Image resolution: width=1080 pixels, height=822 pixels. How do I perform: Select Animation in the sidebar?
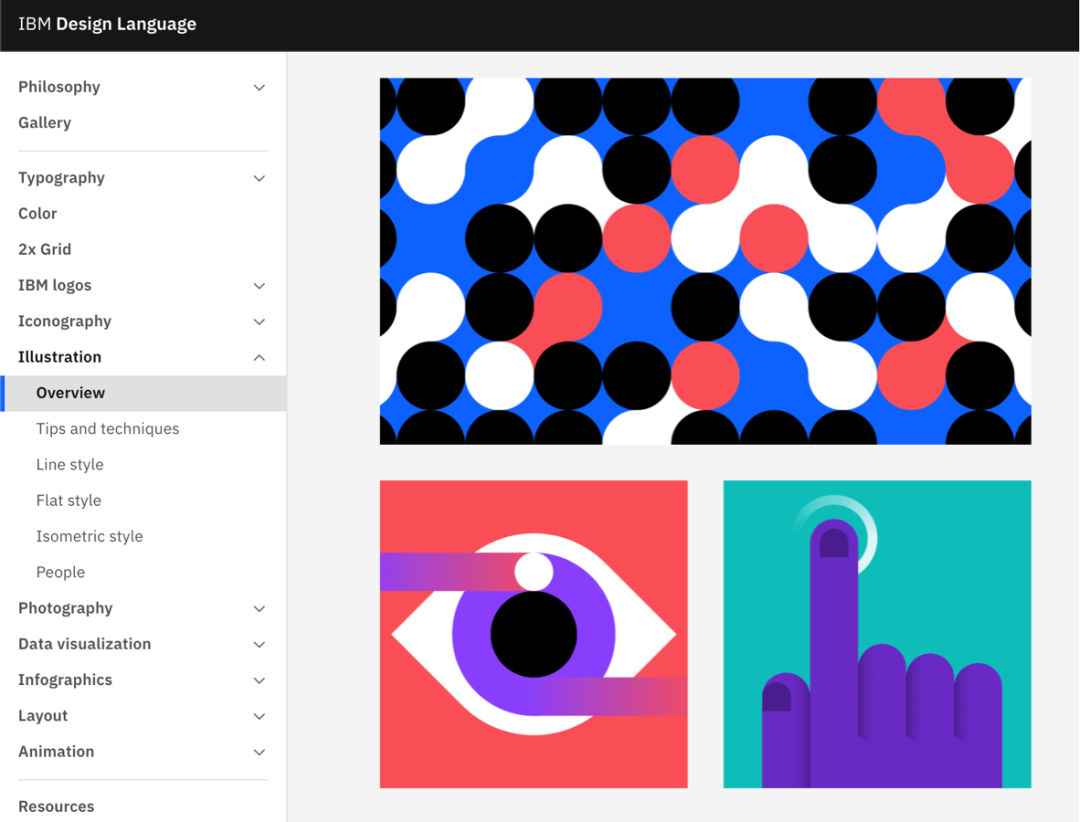tap(56, 751)
